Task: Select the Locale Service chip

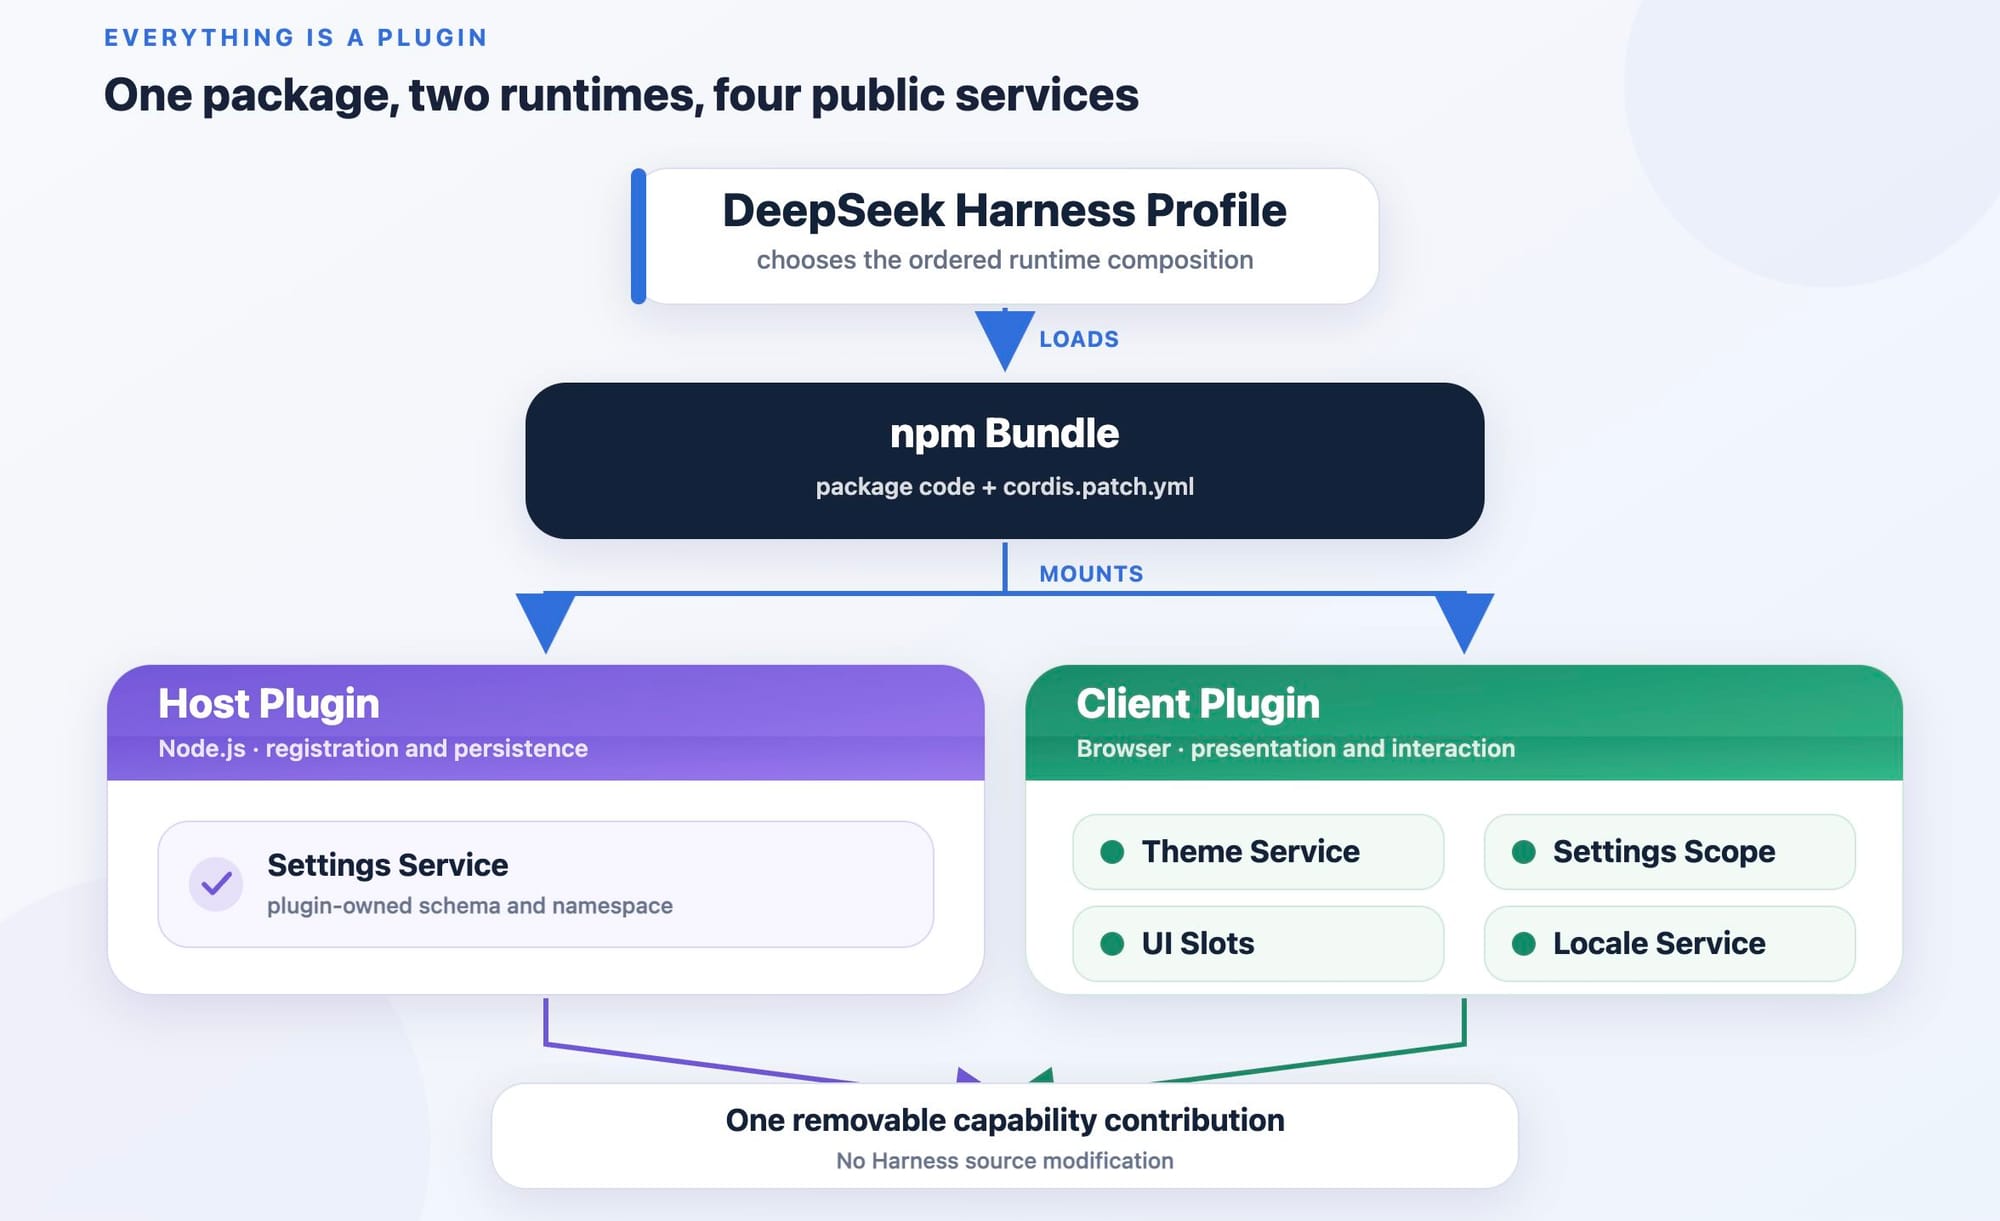Action: tap(1670, 944)
